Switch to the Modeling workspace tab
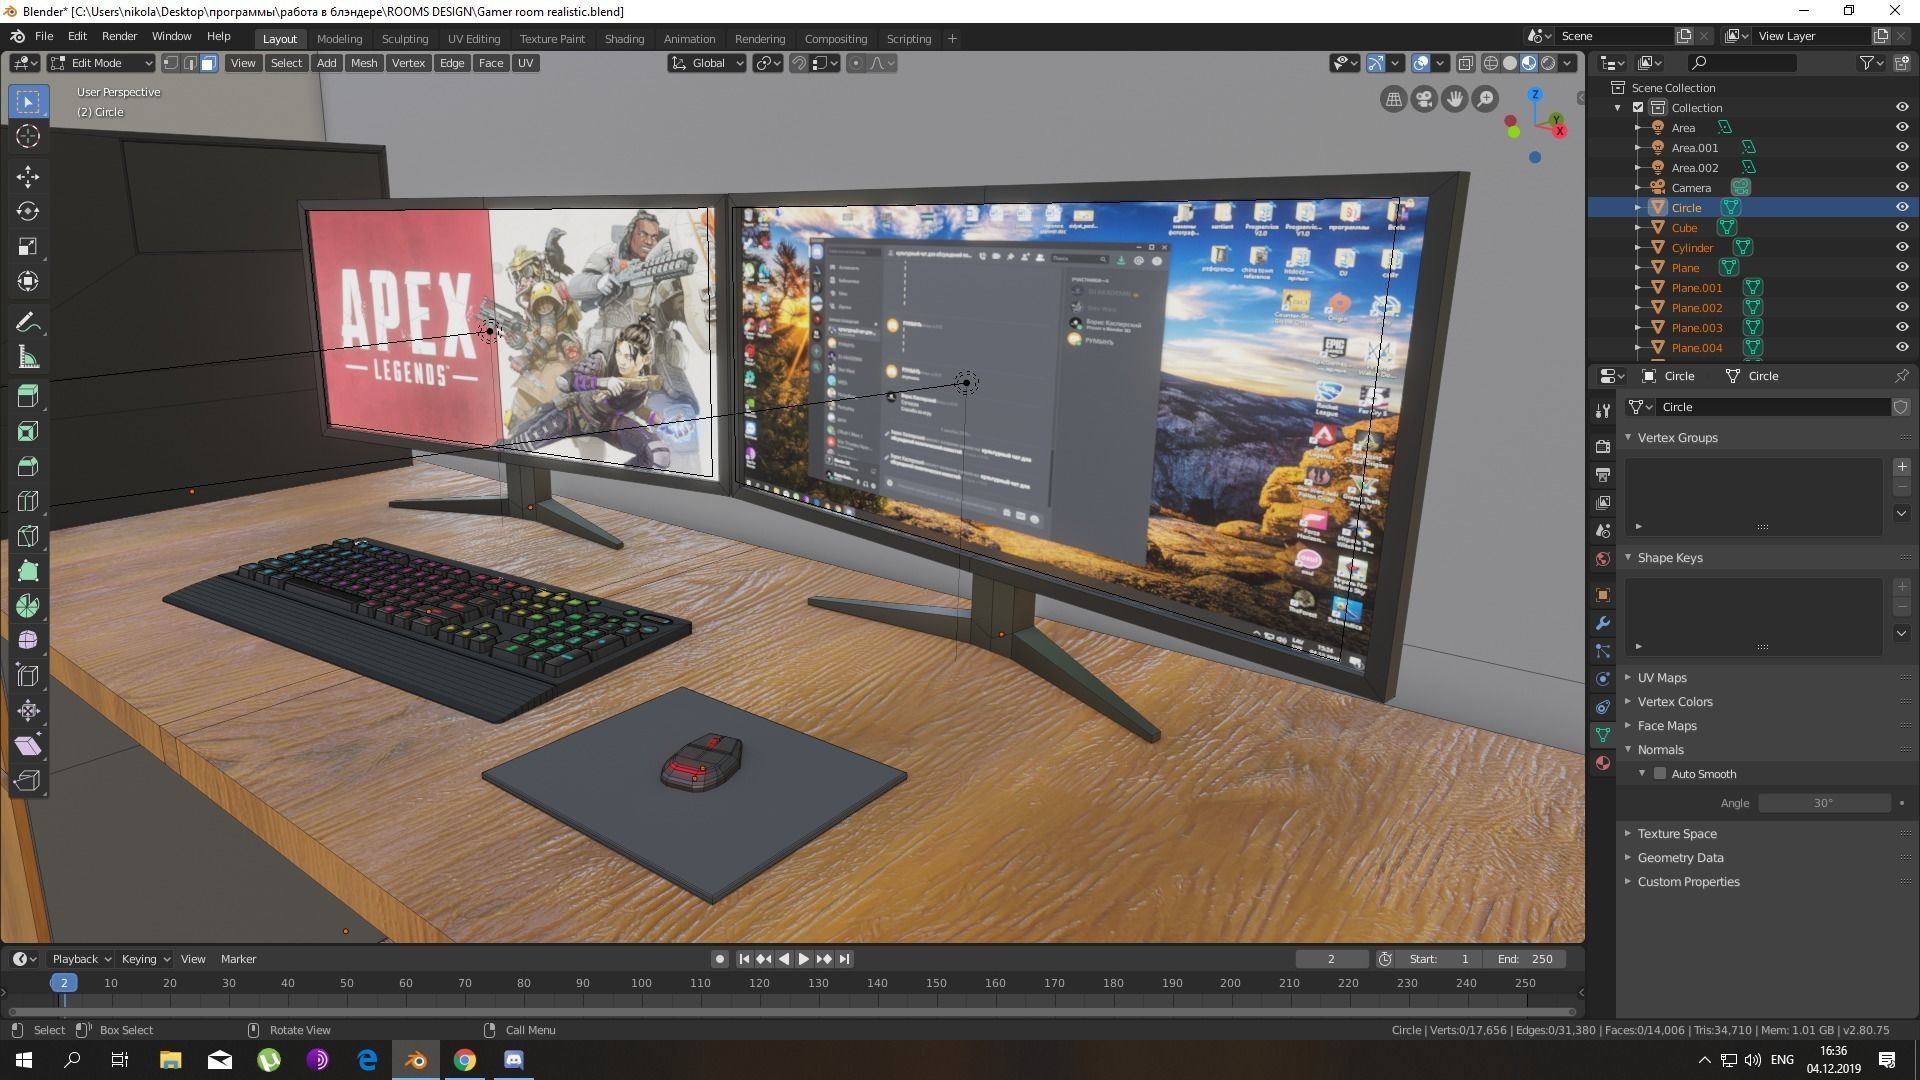 [x=339, y=38]
